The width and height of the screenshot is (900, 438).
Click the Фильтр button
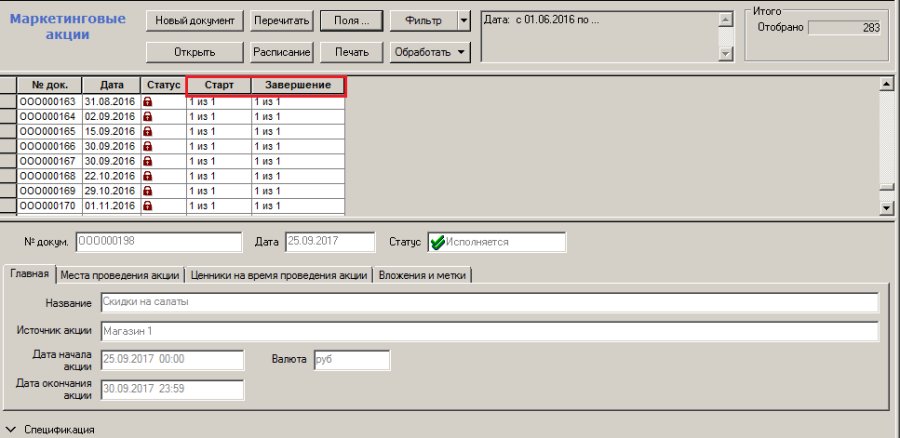click(x=424, y=21)
